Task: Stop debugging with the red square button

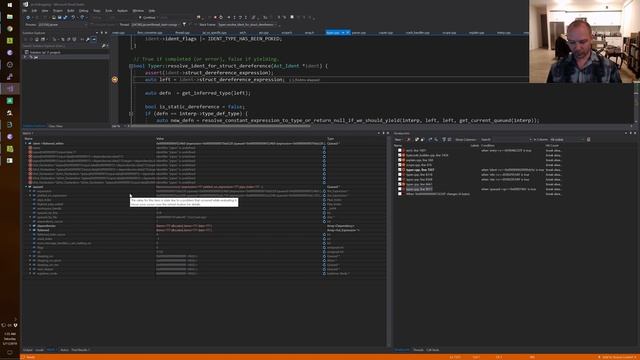Action: click(215, 17)
